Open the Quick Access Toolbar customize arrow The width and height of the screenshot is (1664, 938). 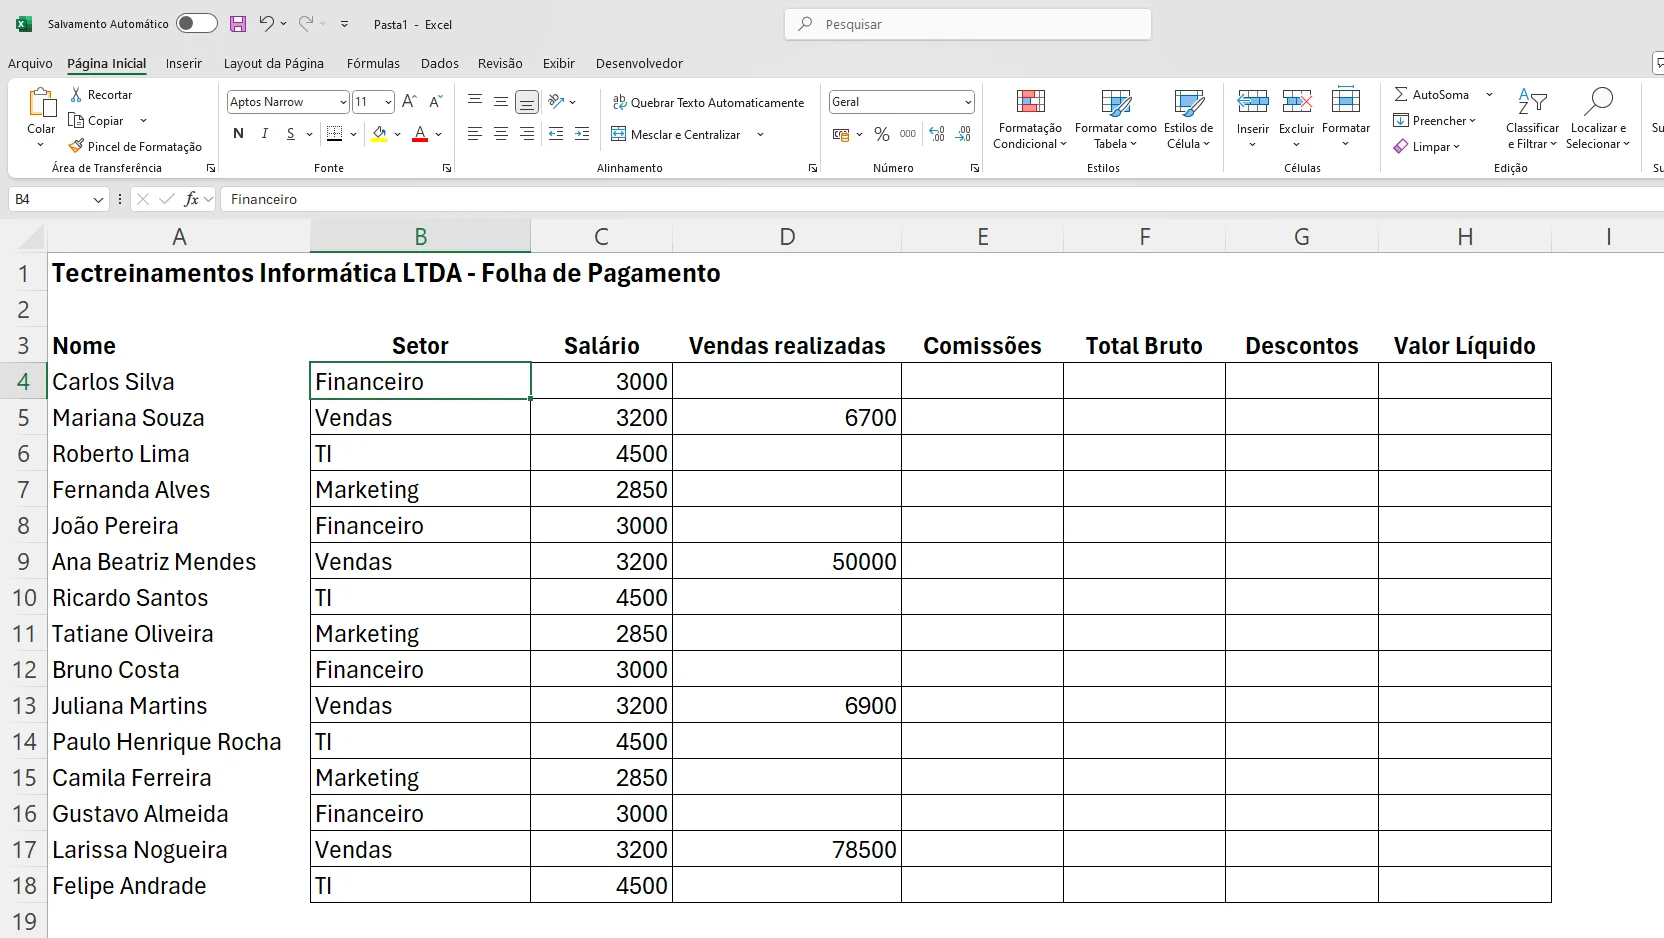[344, 24]
